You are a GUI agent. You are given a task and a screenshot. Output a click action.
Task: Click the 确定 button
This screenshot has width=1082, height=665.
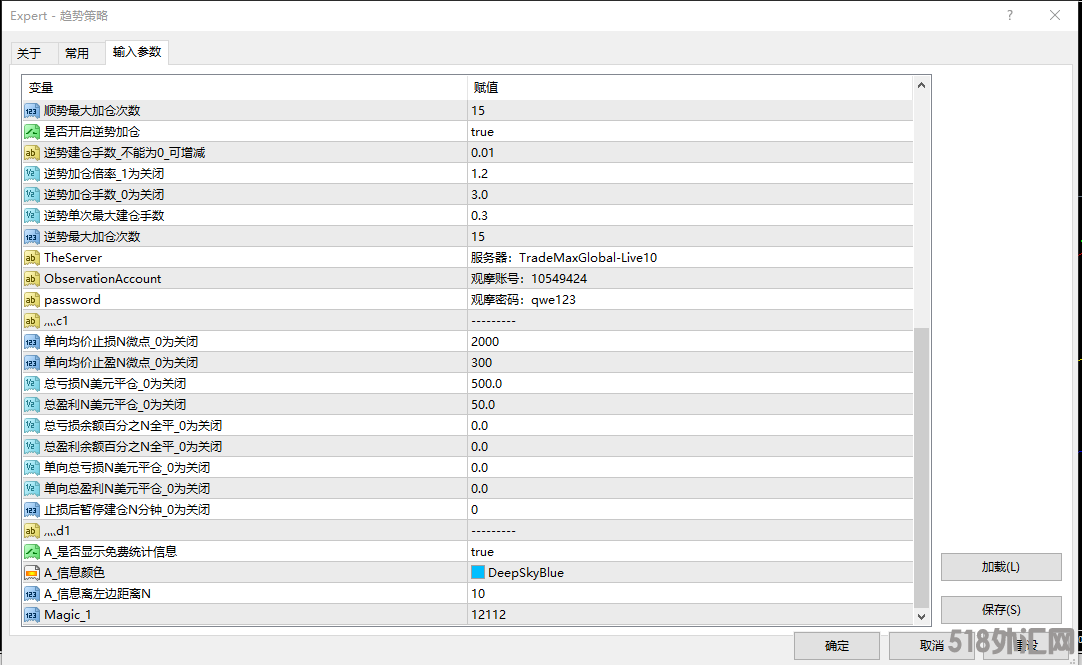(x=837, y=646)
